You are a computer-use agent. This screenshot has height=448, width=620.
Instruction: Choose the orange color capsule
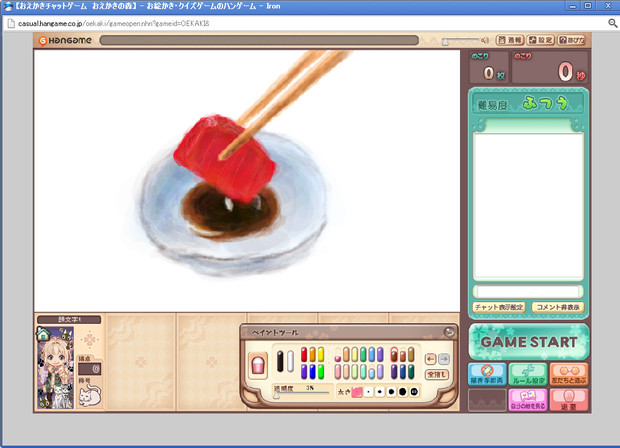tap(312, 354)
